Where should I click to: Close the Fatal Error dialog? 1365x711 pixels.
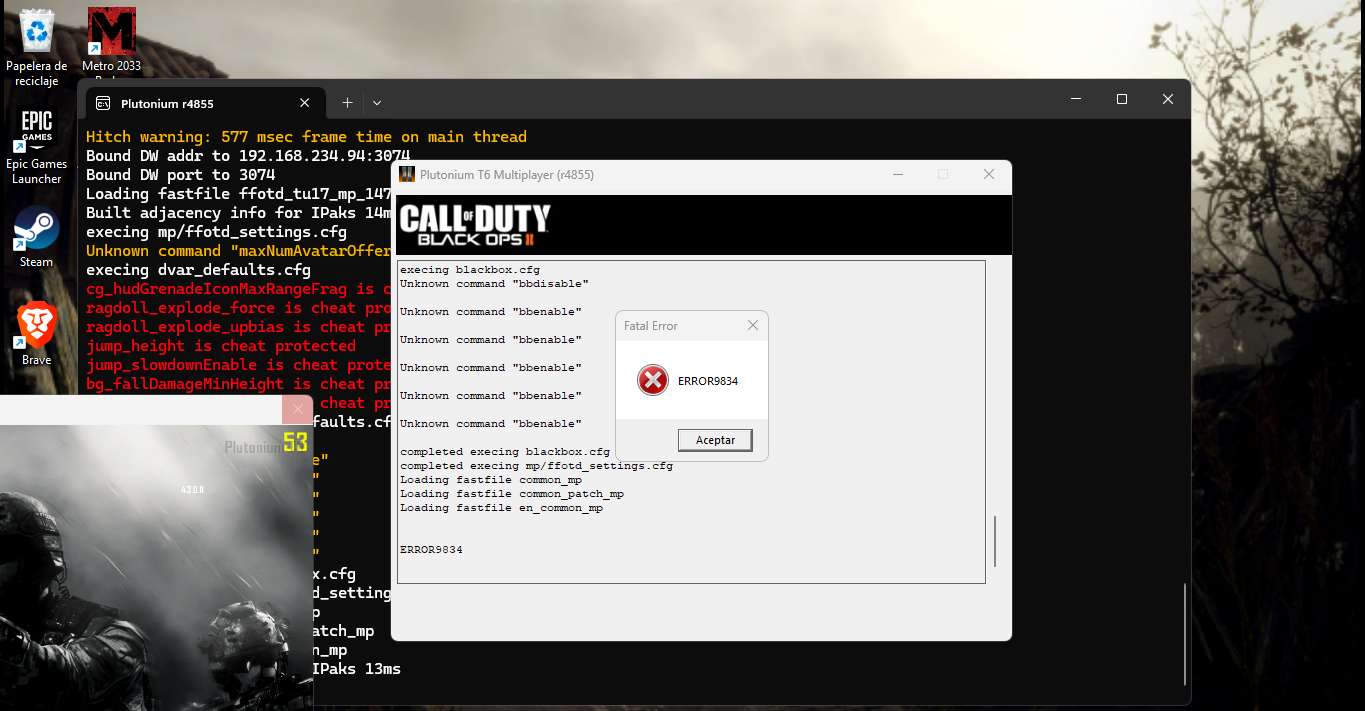click(753, 325)
